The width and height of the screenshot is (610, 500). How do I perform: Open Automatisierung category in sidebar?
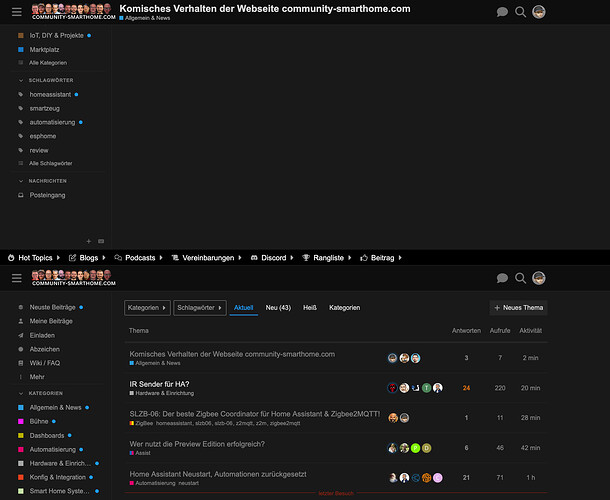[x=51, y=449]
